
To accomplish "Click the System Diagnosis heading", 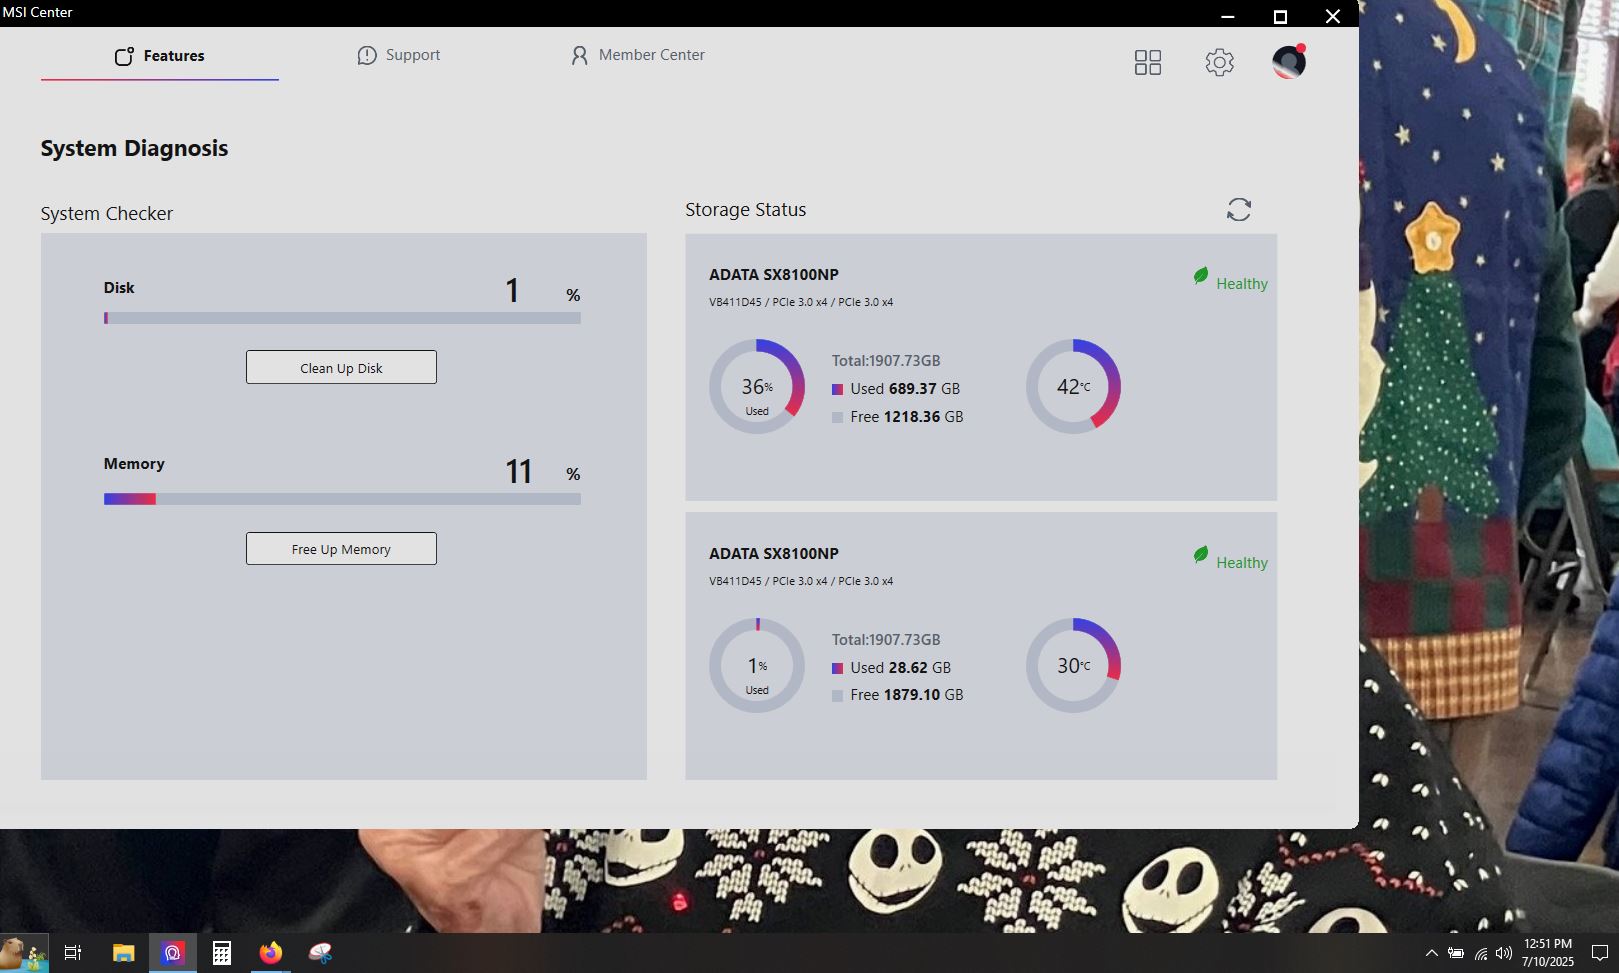I will (134, 148).
